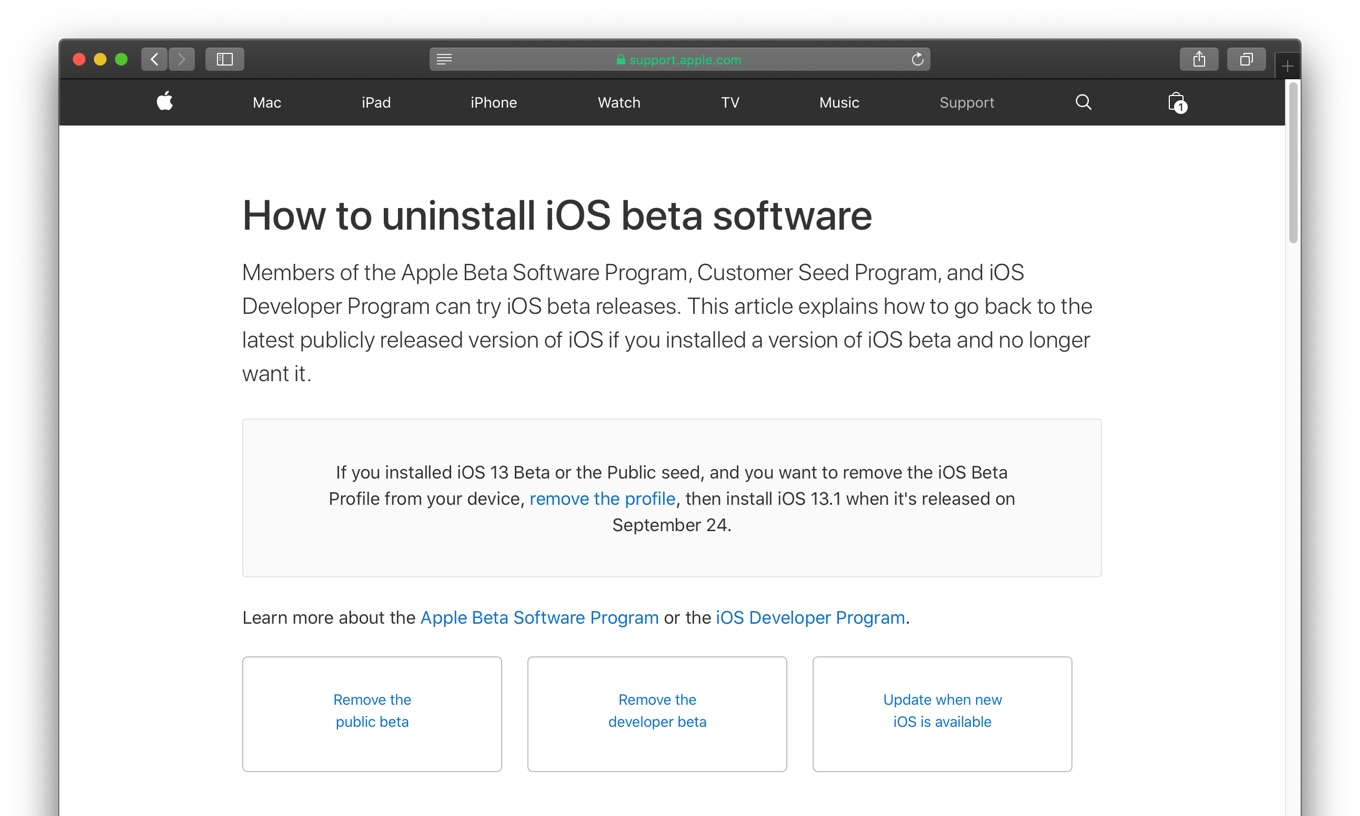
Task: Add a new tab with plus button
Action: [x=1287, y=66]
